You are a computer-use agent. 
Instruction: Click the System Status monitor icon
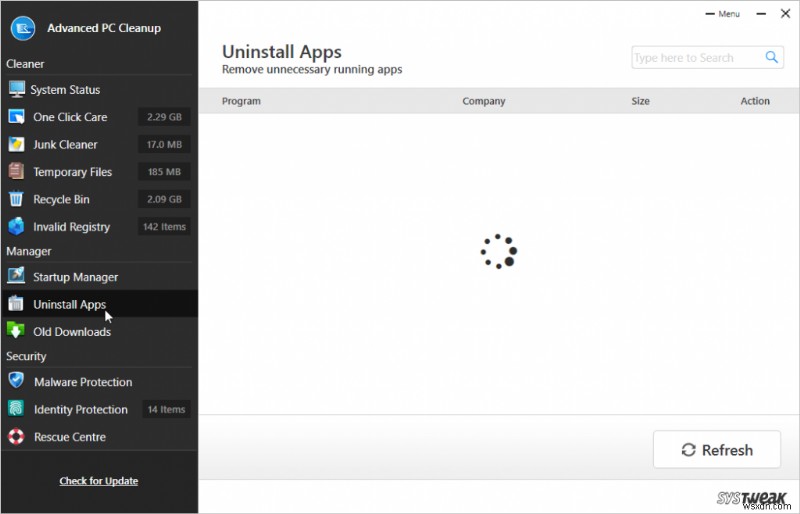(x=16, y=89)
